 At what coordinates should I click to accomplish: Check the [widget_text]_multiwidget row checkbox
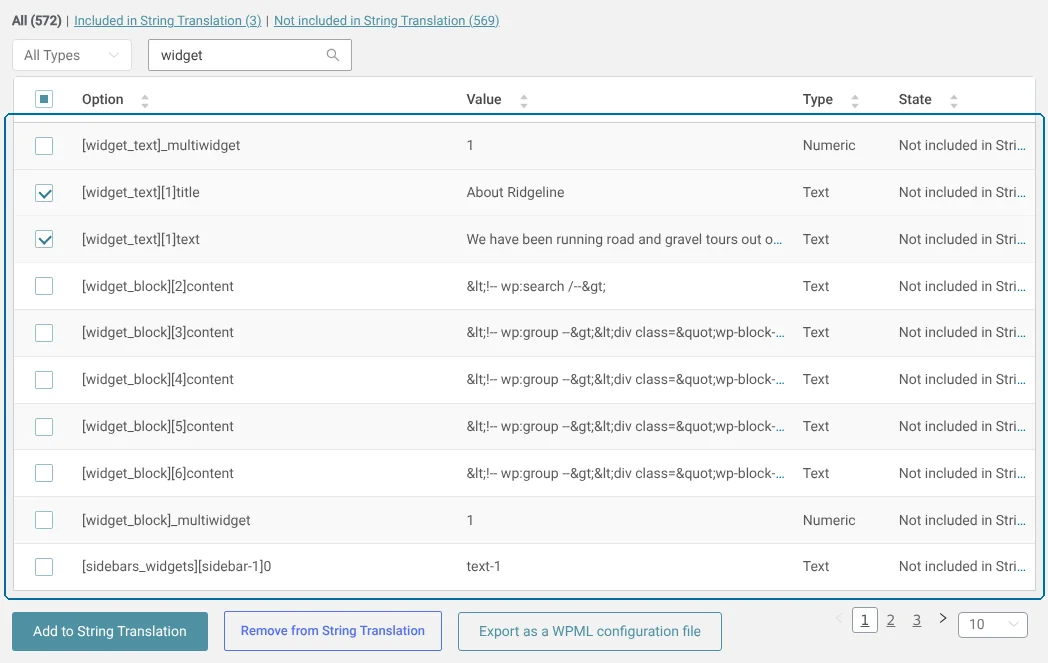(x=44, y=146)
